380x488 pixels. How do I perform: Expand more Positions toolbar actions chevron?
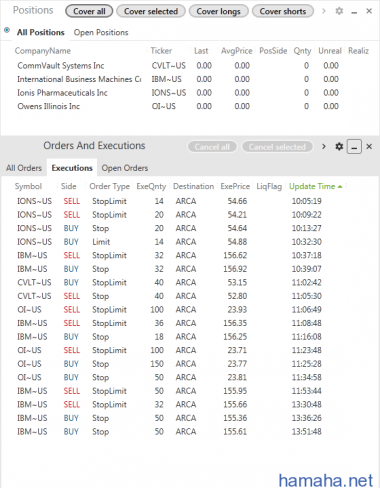click(323, 11)
